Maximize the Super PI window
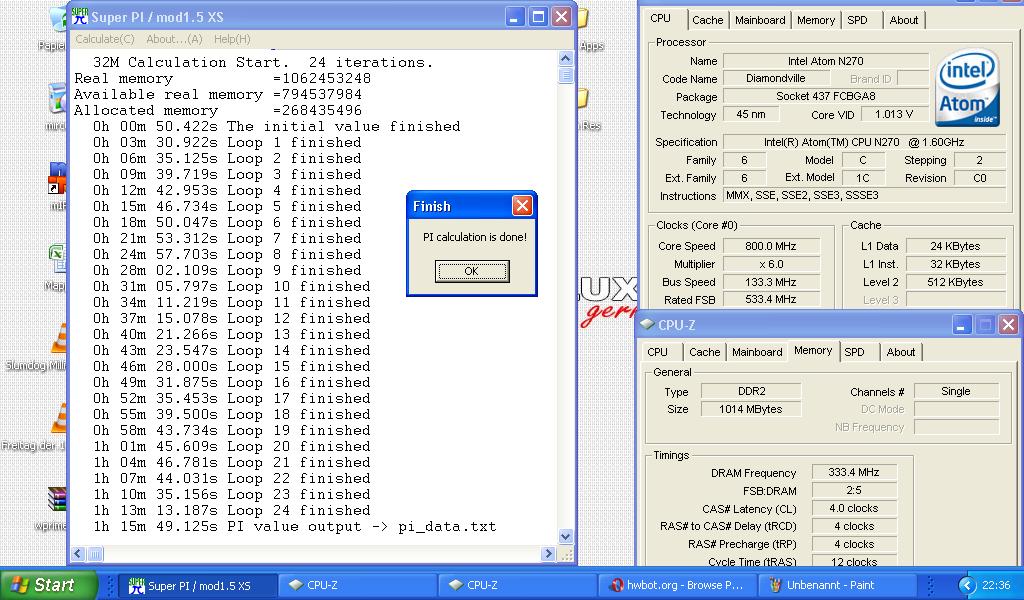The width and height of the screenshot is (1024, 600). point(538,17)
